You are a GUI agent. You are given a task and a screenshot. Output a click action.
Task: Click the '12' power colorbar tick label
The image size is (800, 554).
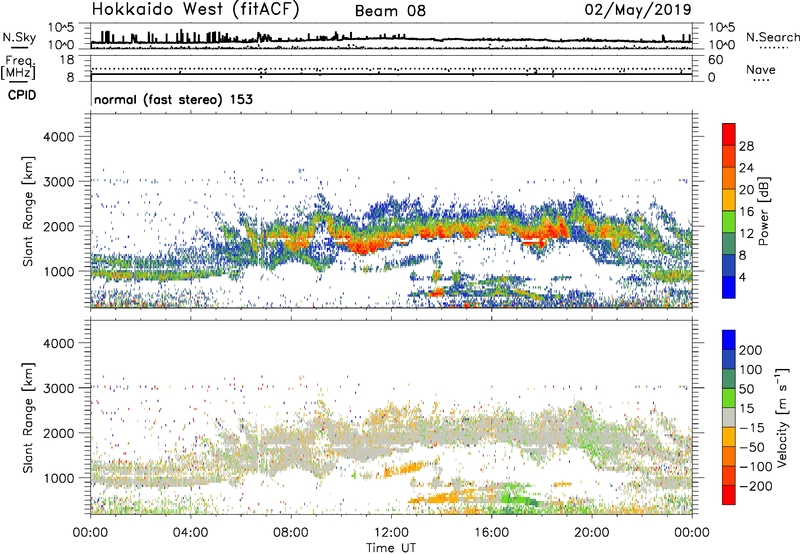[746, 234]
